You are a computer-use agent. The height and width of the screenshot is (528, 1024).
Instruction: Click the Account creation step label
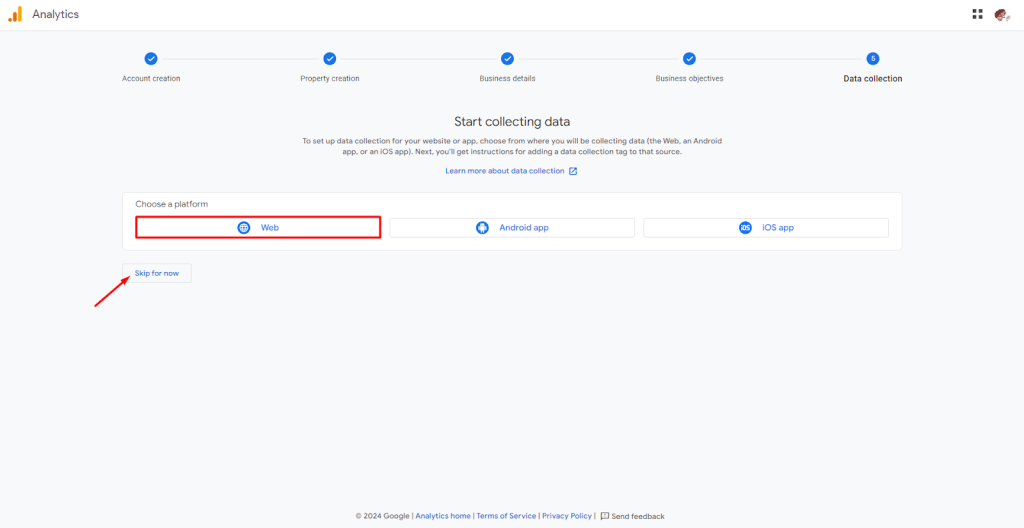[x=151, y=78]
